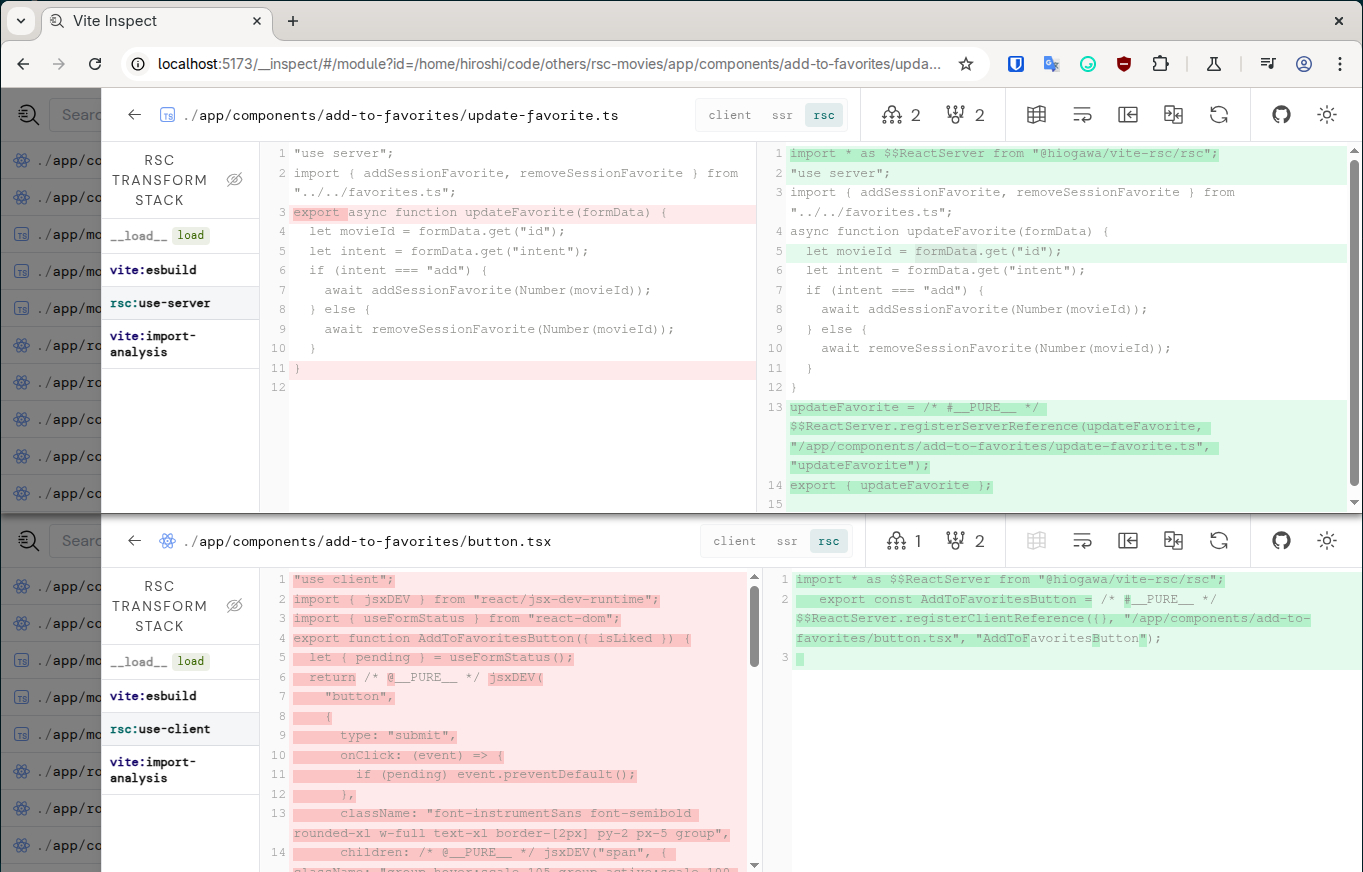Open Chrome three-dot menu

pos(1340,64)
